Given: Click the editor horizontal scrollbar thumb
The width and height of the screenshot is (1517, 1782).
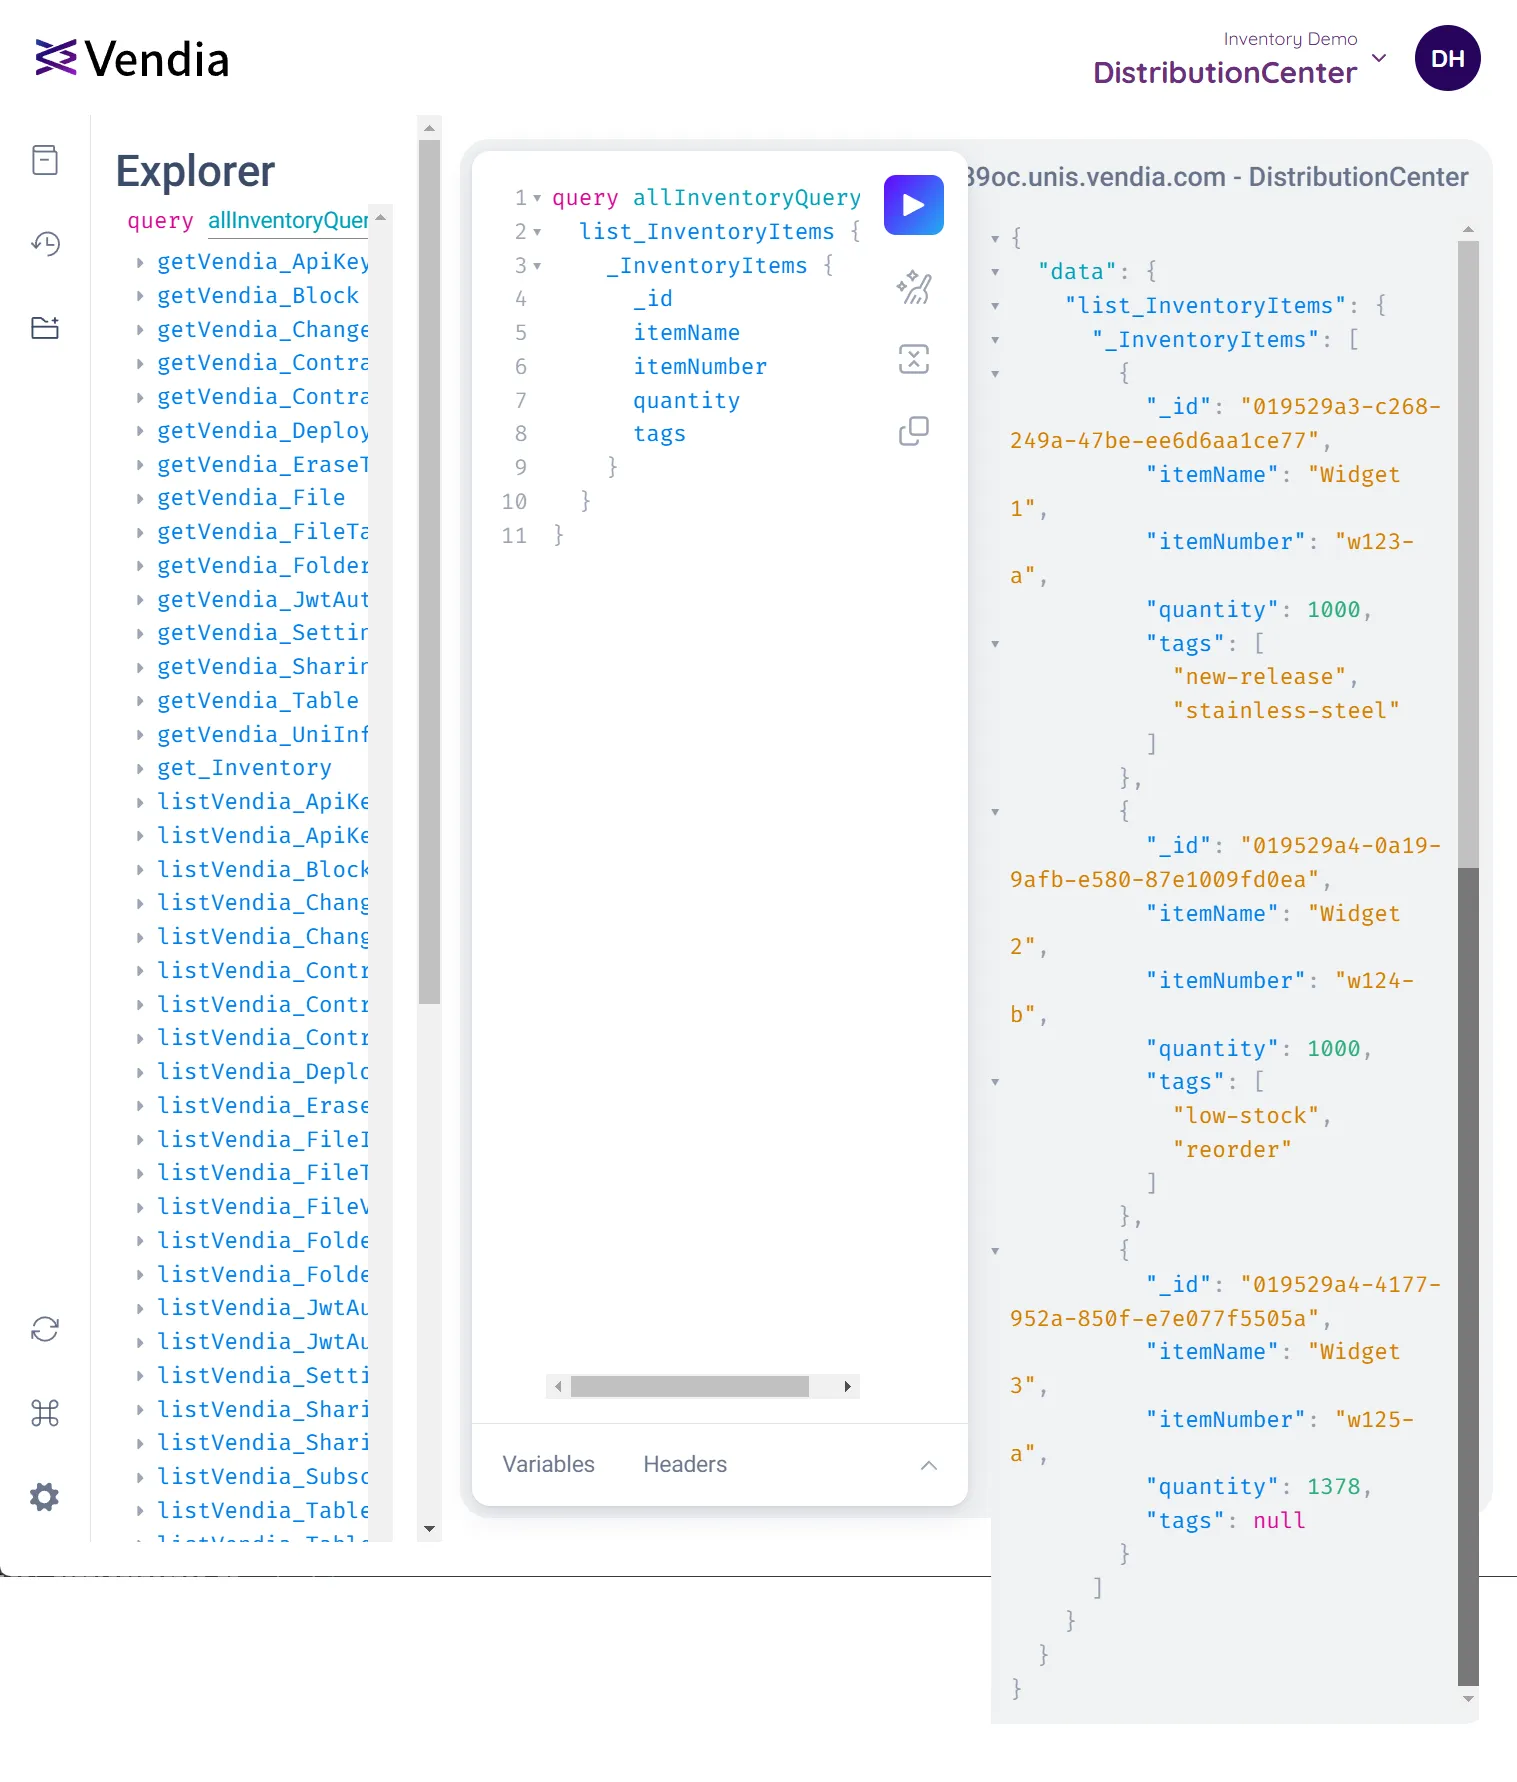Looking at the screenshot, I should pyautogui.click(x=689, y=1386).
